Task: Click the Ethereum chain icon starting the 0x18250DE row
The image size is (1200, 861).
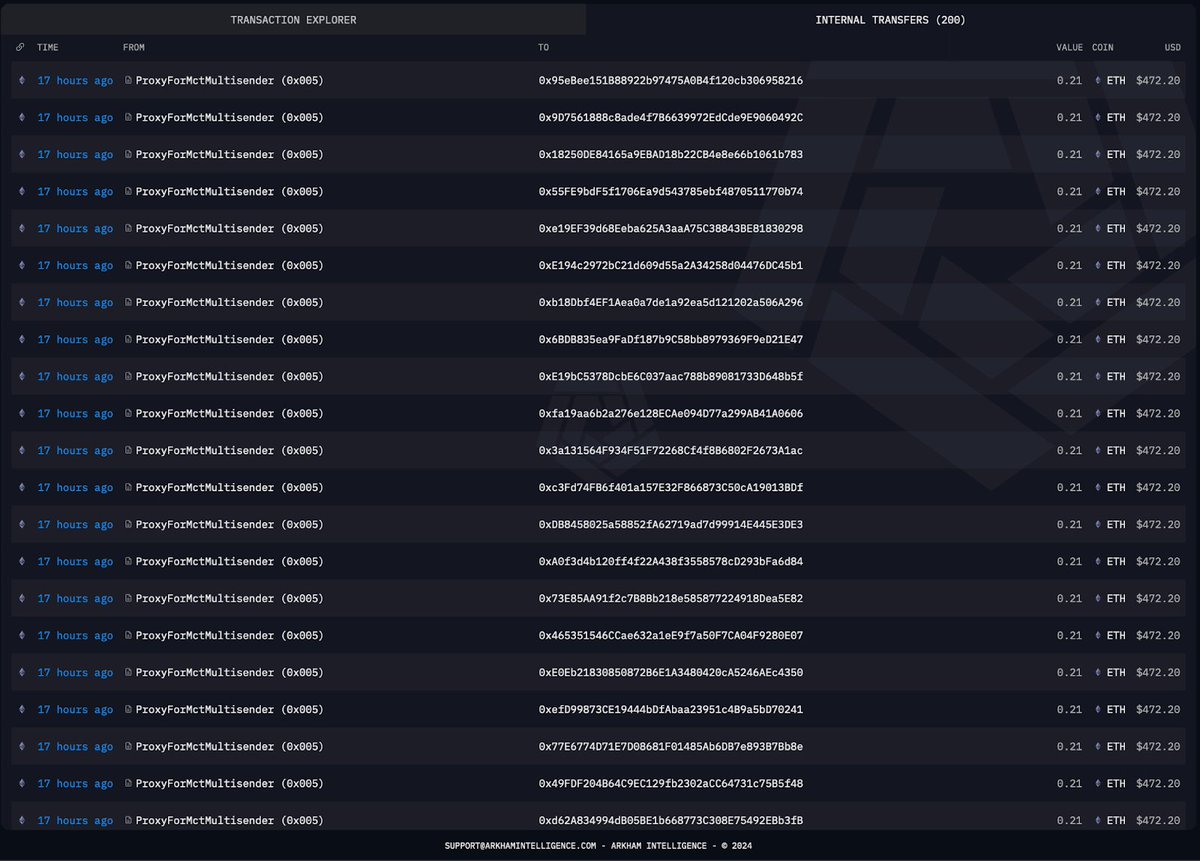Action: (22, 155)
